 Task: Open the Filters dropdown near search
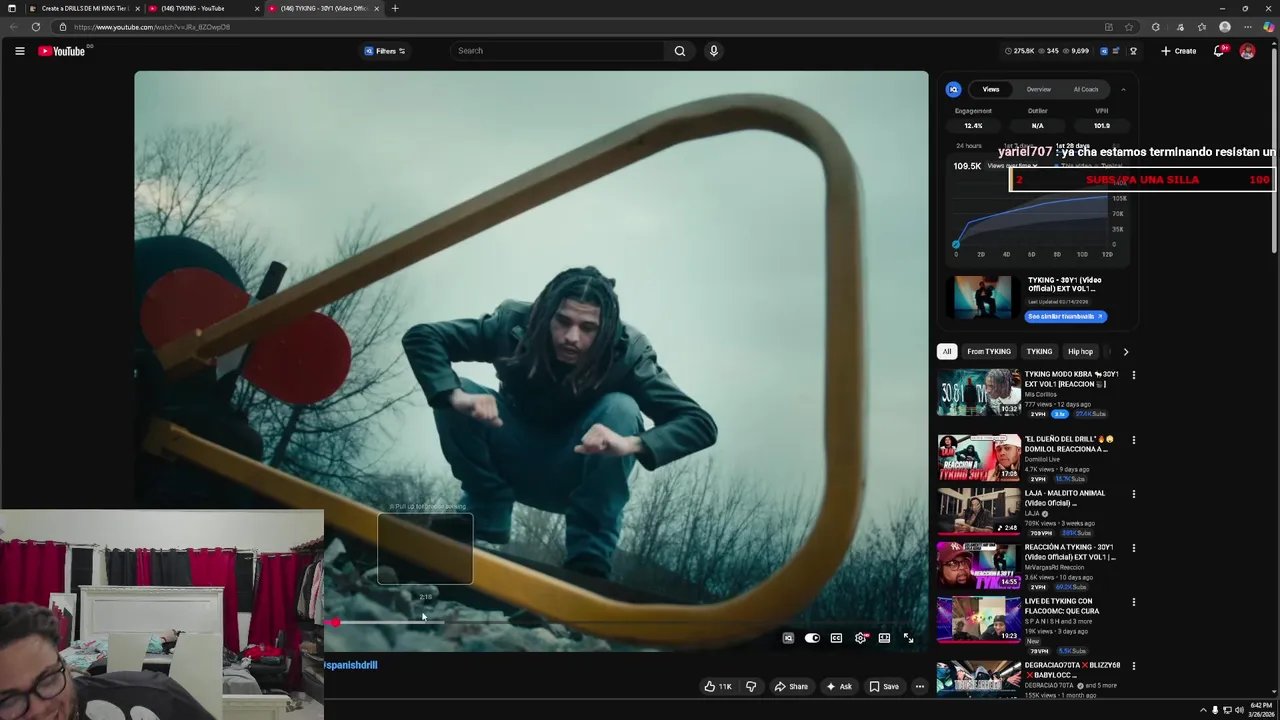[x=385, y=51]
